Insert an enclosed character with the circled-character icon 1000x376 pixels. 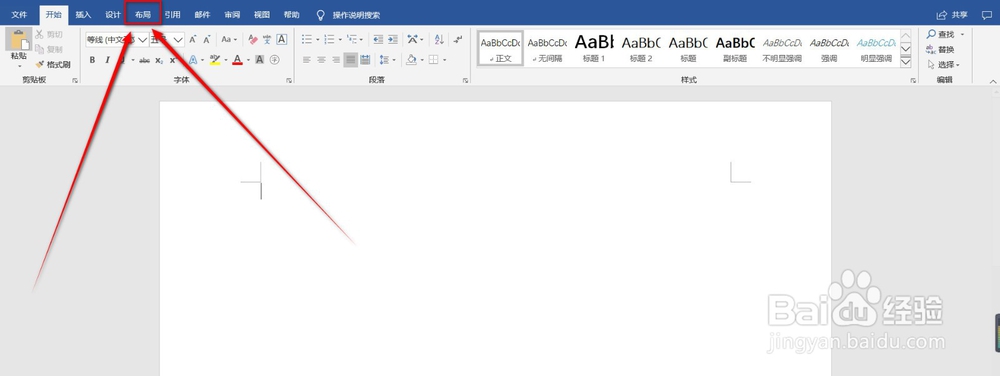[x=275, y=60]
